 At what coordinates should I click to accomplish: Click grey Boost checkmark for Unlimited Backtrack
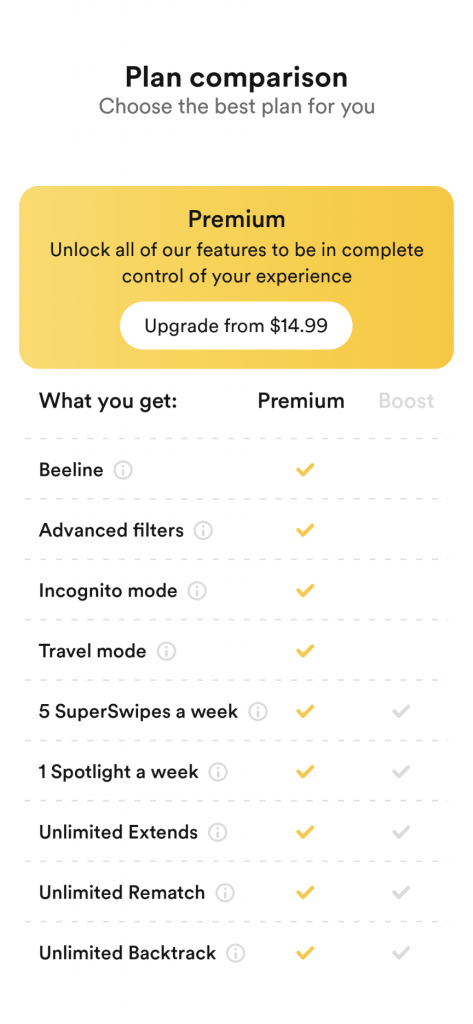[401, 953]
